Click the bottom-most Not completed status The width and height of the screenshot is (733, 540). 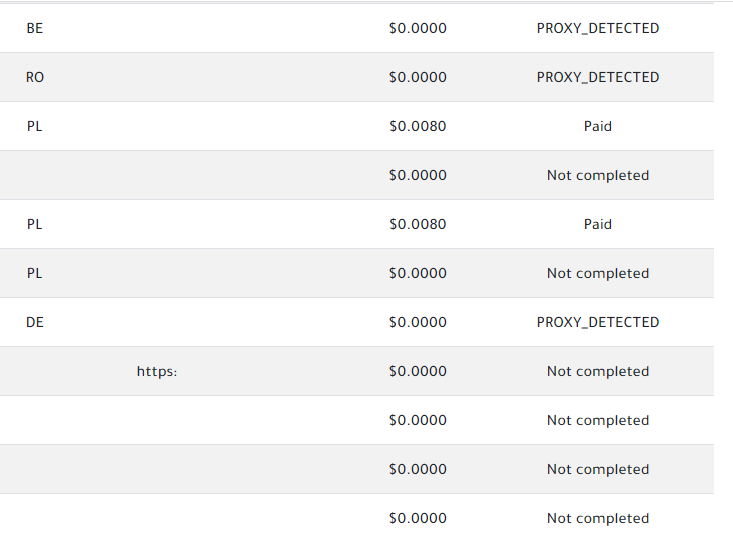pyautogui.click(x=598, y=518)
